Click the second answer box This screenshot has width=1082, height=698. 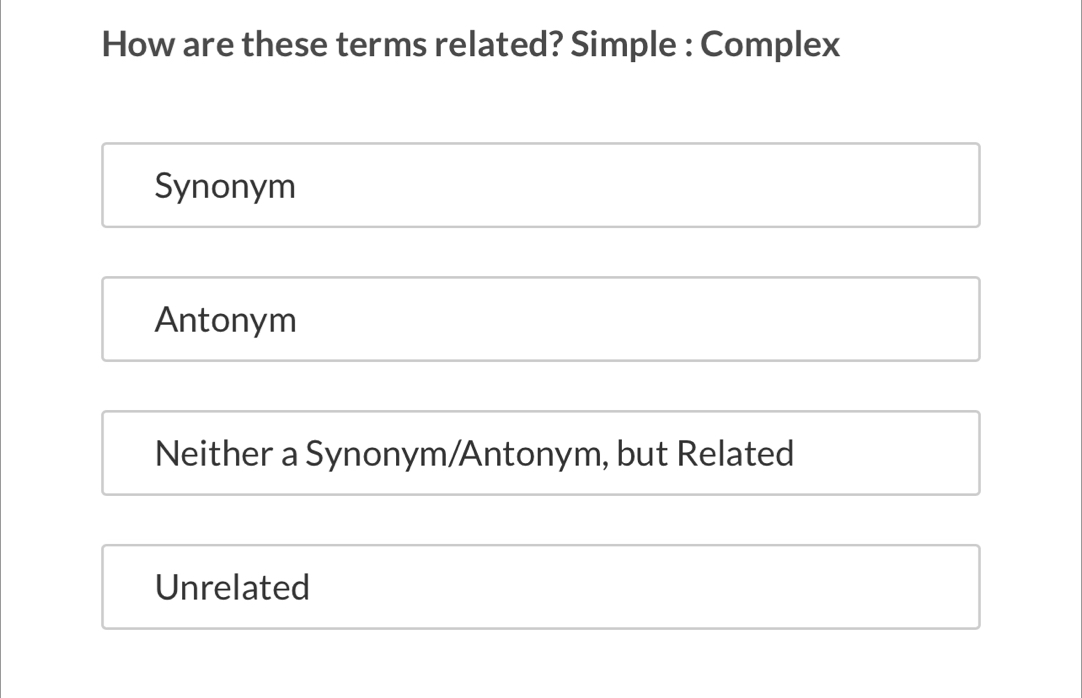pos(540,320)
